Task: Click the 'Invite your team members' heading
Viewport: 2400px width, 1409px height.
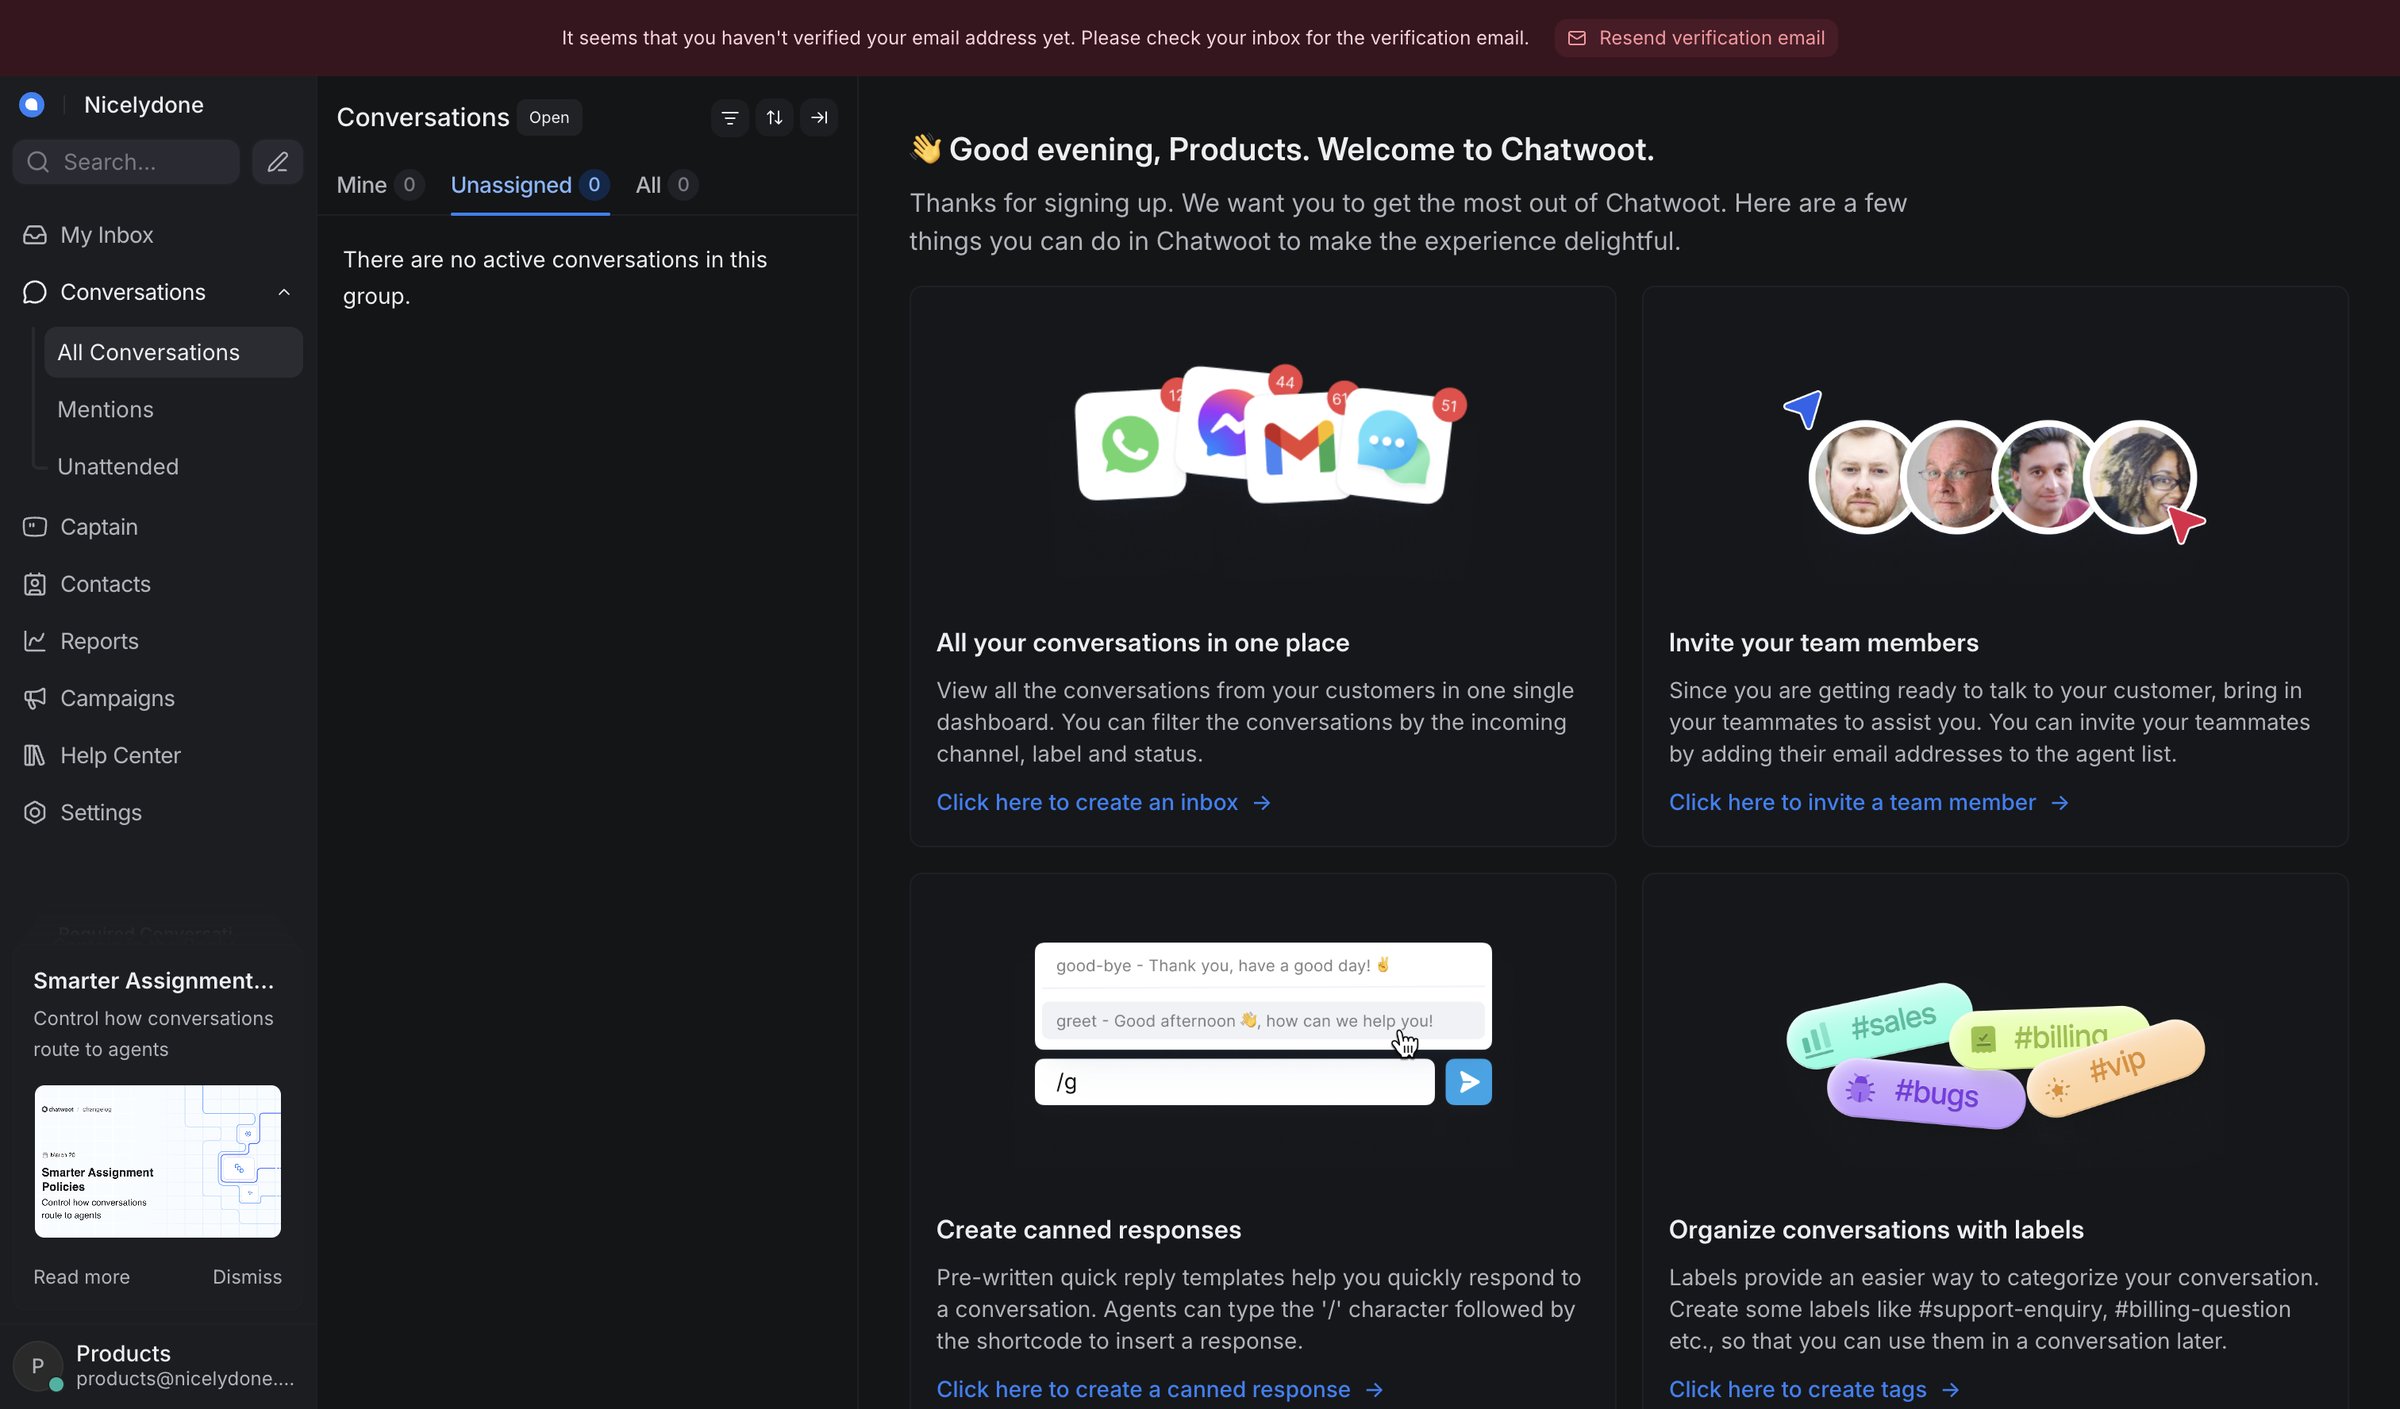Action: coord(1823,642)
